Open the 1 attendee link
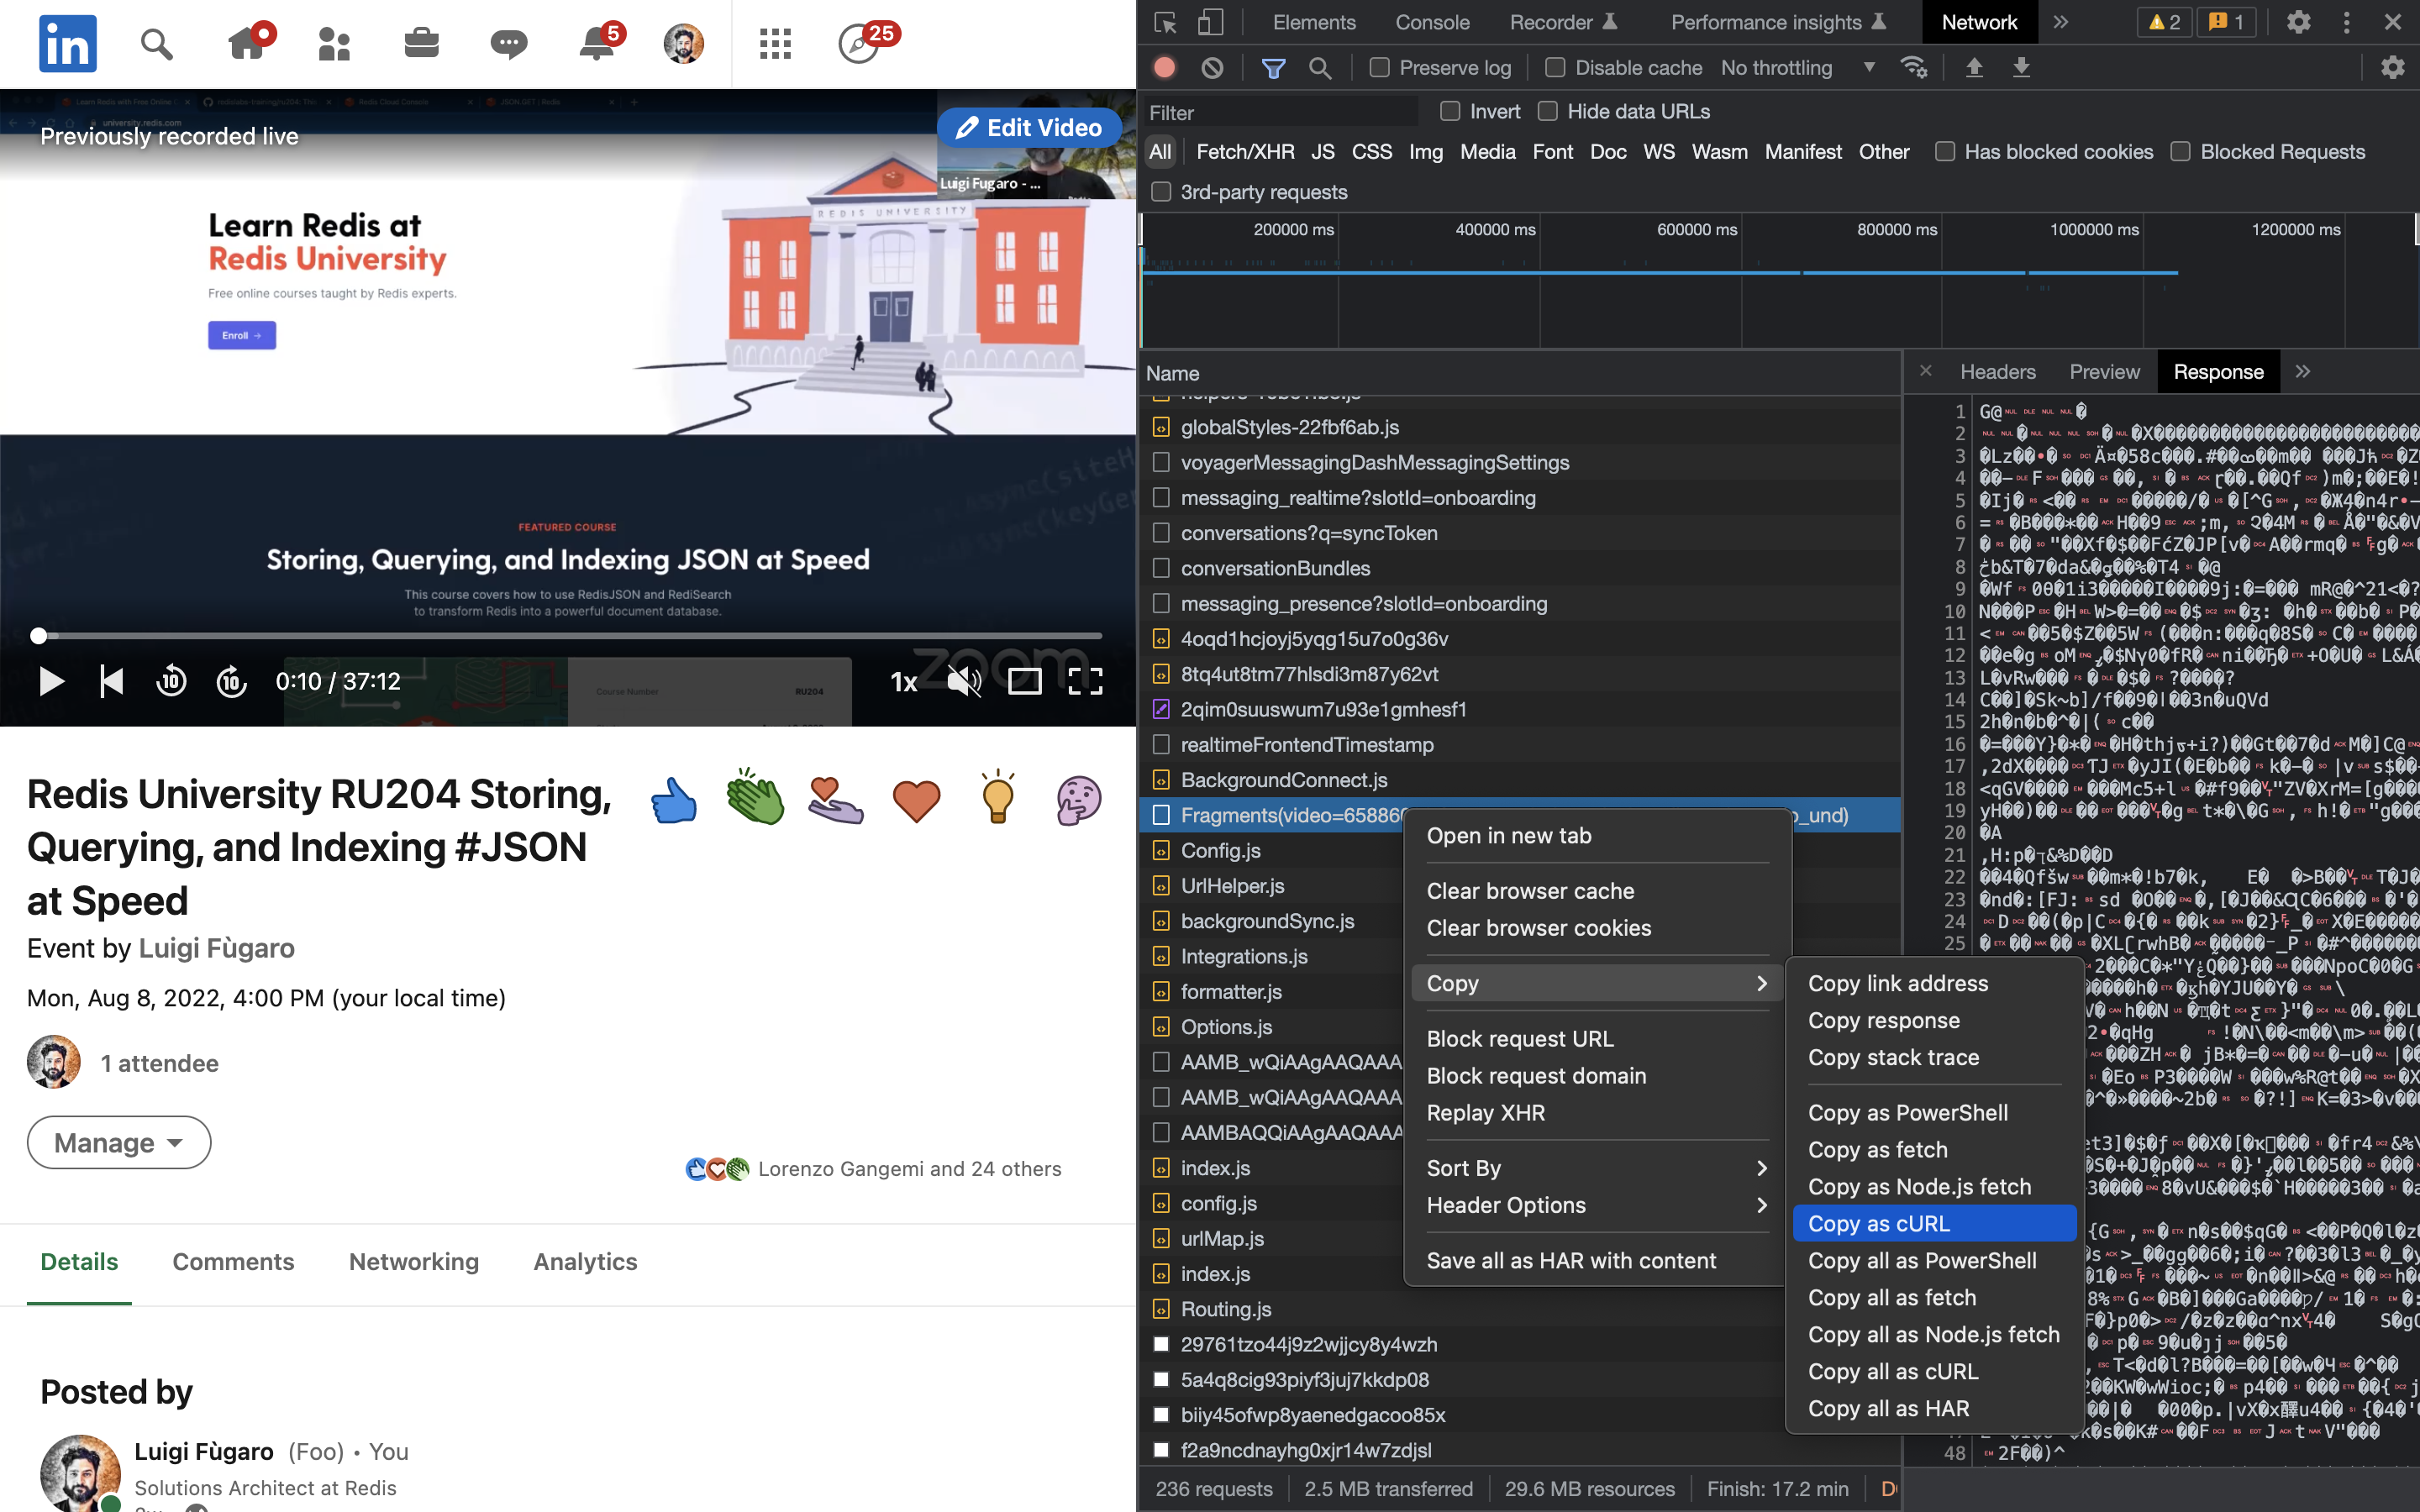2420x1512 pixels. pos(159,1063)
